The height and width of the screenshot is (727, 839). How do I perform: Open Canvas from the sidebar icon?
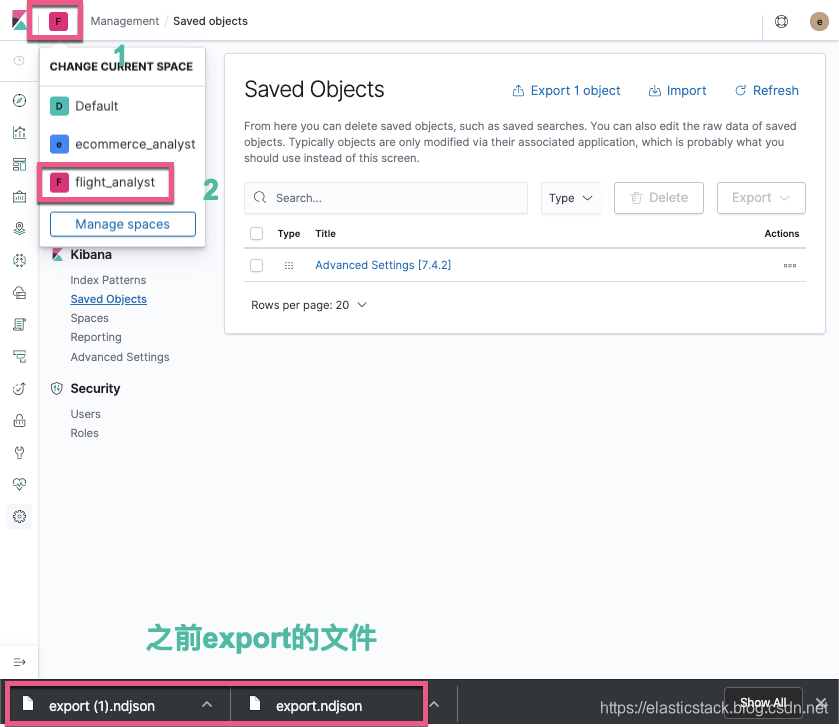(19, 197)
